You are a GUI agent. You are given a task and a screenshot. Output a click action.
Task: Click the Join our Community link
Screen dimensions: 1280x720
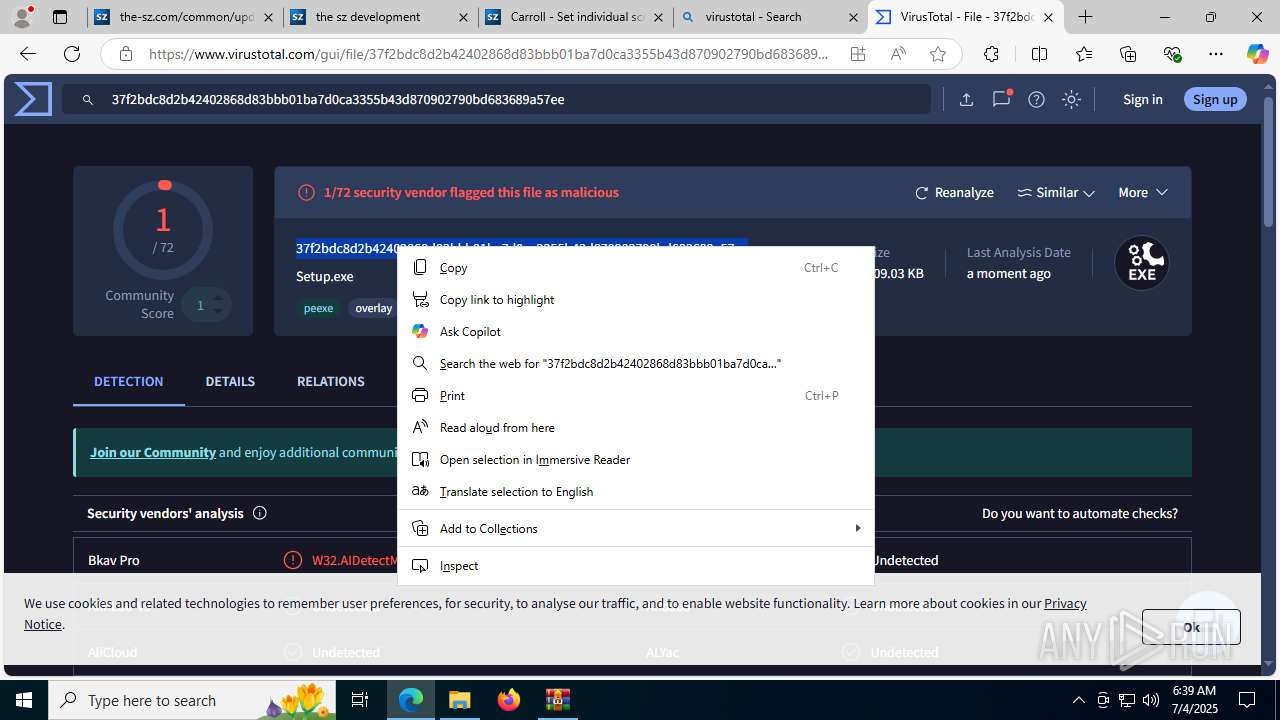[x=153, y=452]
